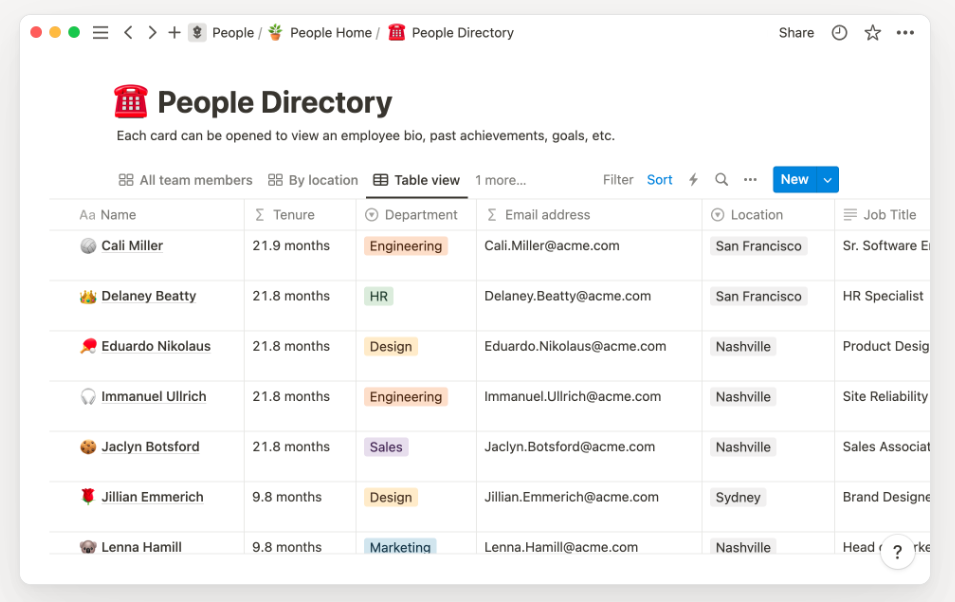Open help question mark button
Screen dimensions: 955x602
[897, 551]
